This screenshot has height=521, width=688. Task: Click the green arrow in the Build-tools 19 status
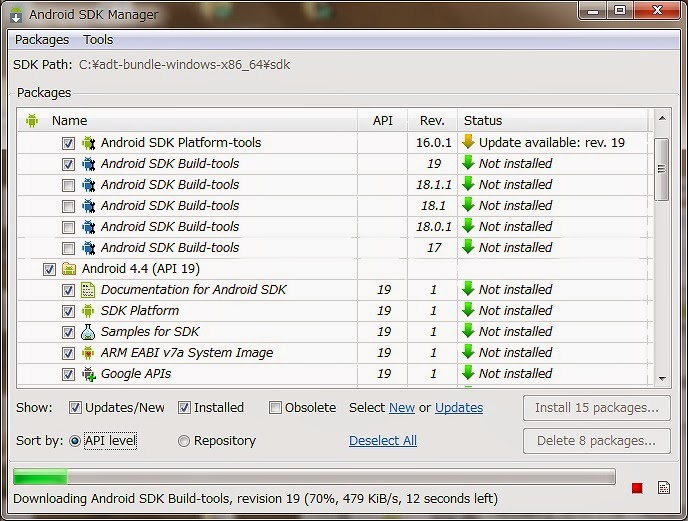468,163
